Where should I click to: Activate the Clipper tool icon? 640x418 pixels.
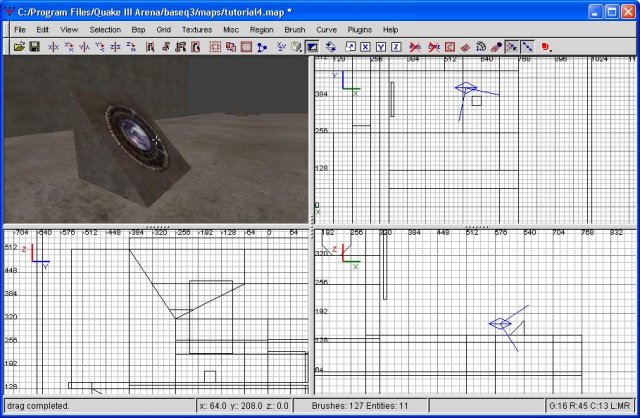click(262, 47)
